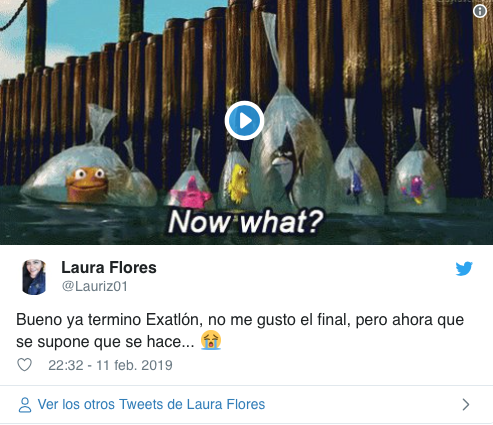Viewport: 493px width, 425px height.
Task: Open the media info icon
Action: [x=480, y=11]
